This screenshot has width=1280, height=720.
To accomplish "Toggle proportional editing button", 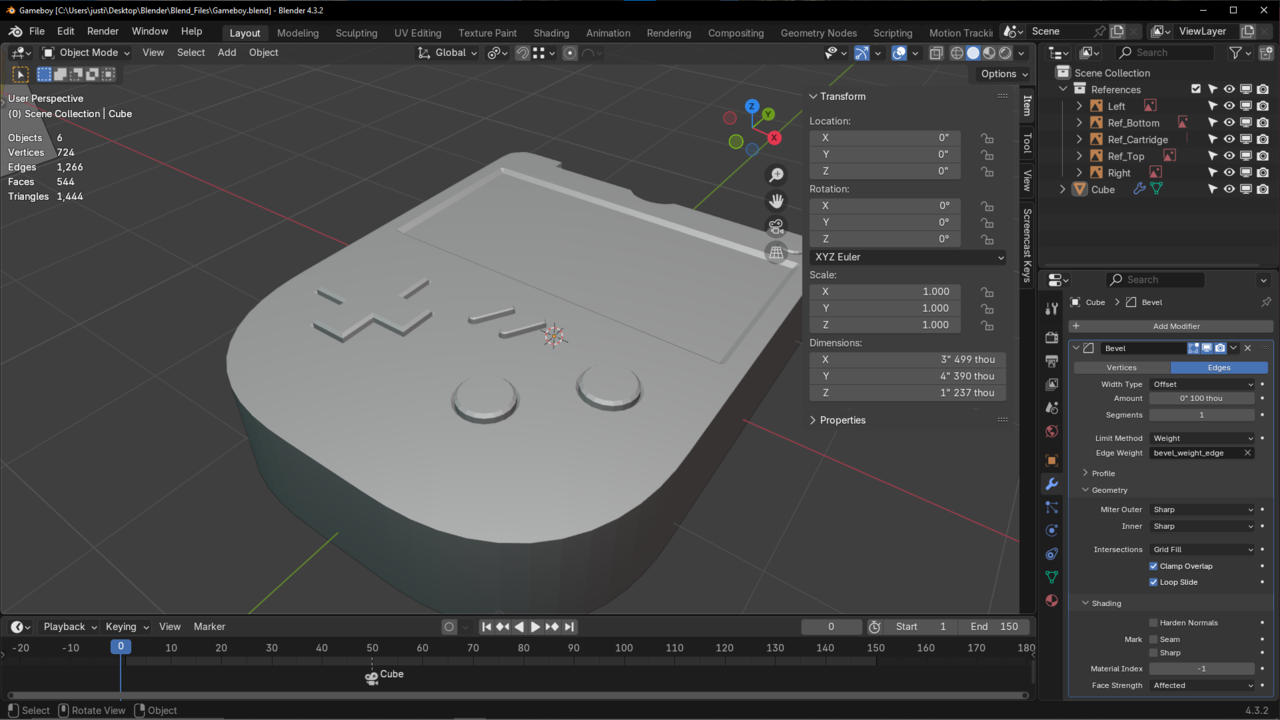I will [570, 53].
